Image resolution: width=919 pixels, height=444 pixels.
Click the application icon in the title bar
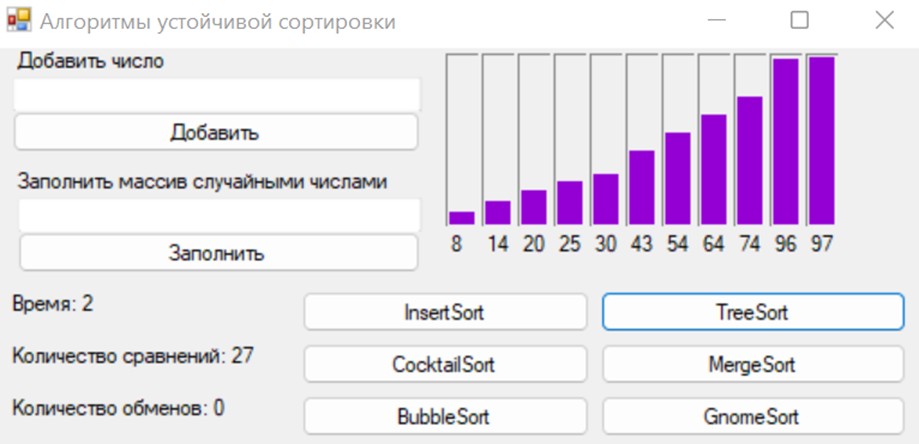click(19, 21)
